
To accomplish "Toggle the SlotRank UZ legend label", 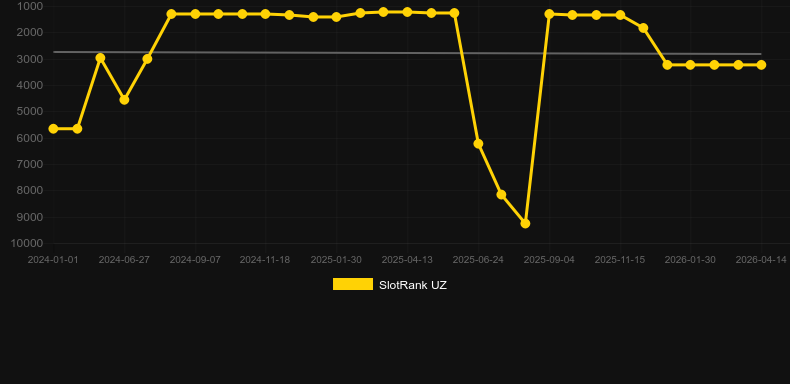I will pyautogui.click(x=413, y=285).
